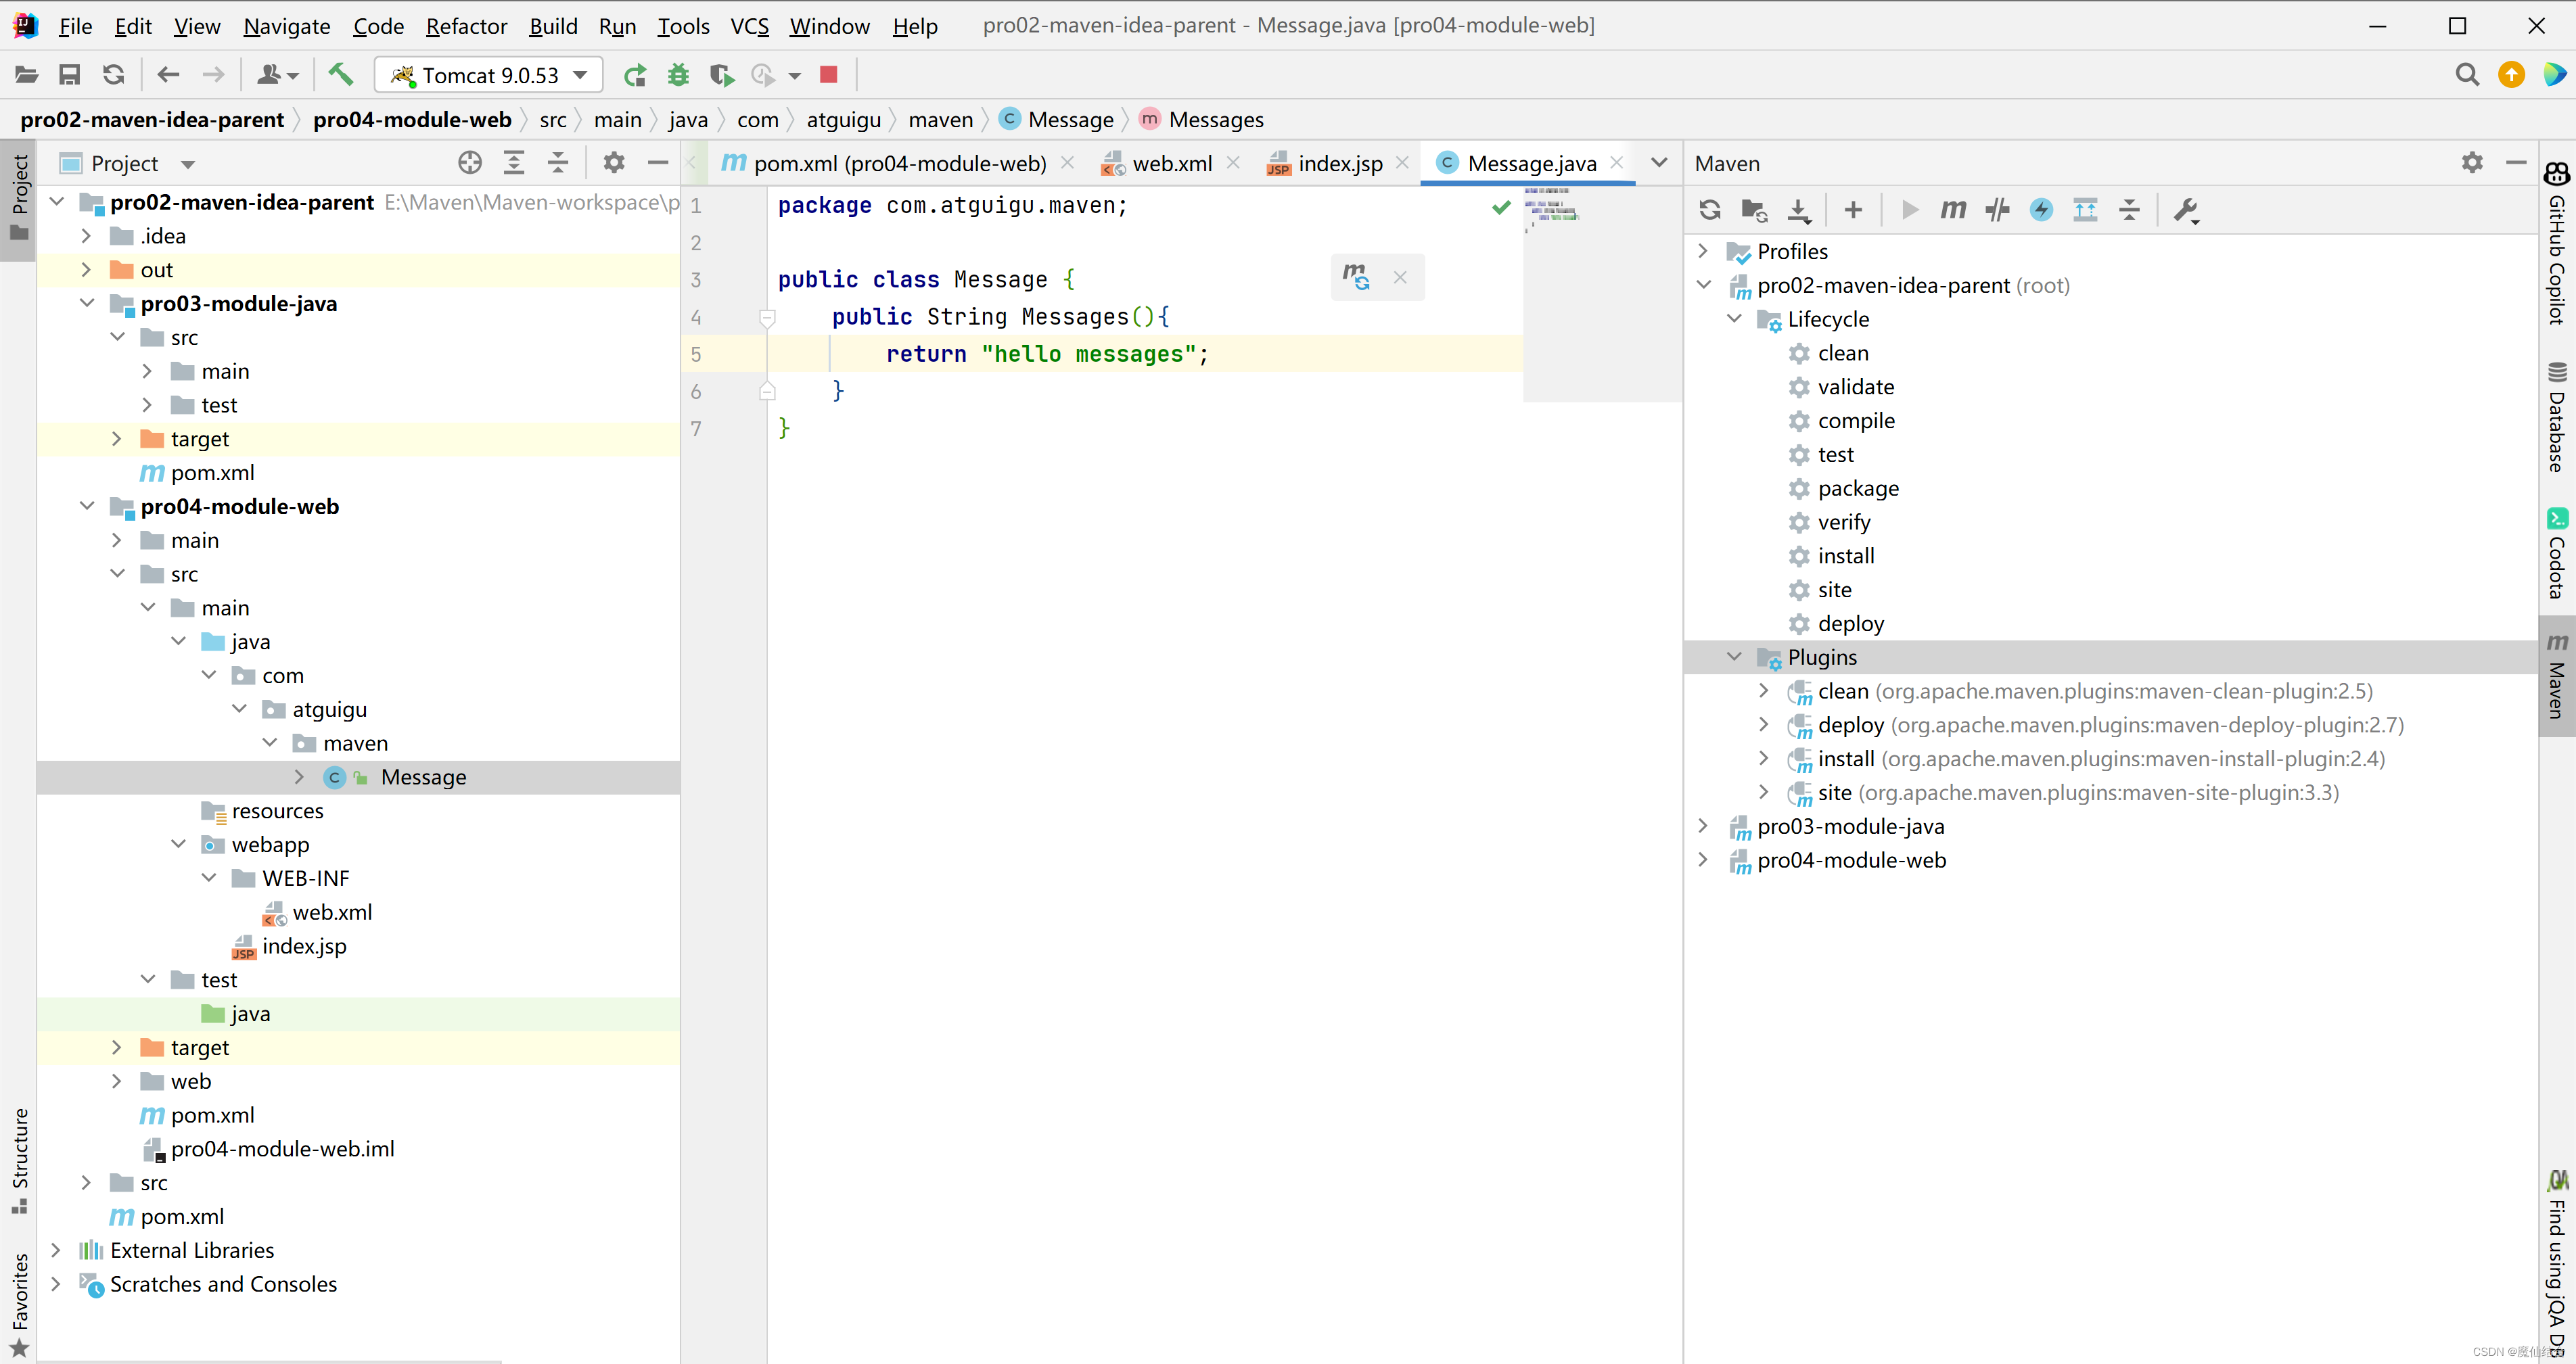Stop the running process with red square
This screenshot has width=2576, height=1364.
coord(828,75)
